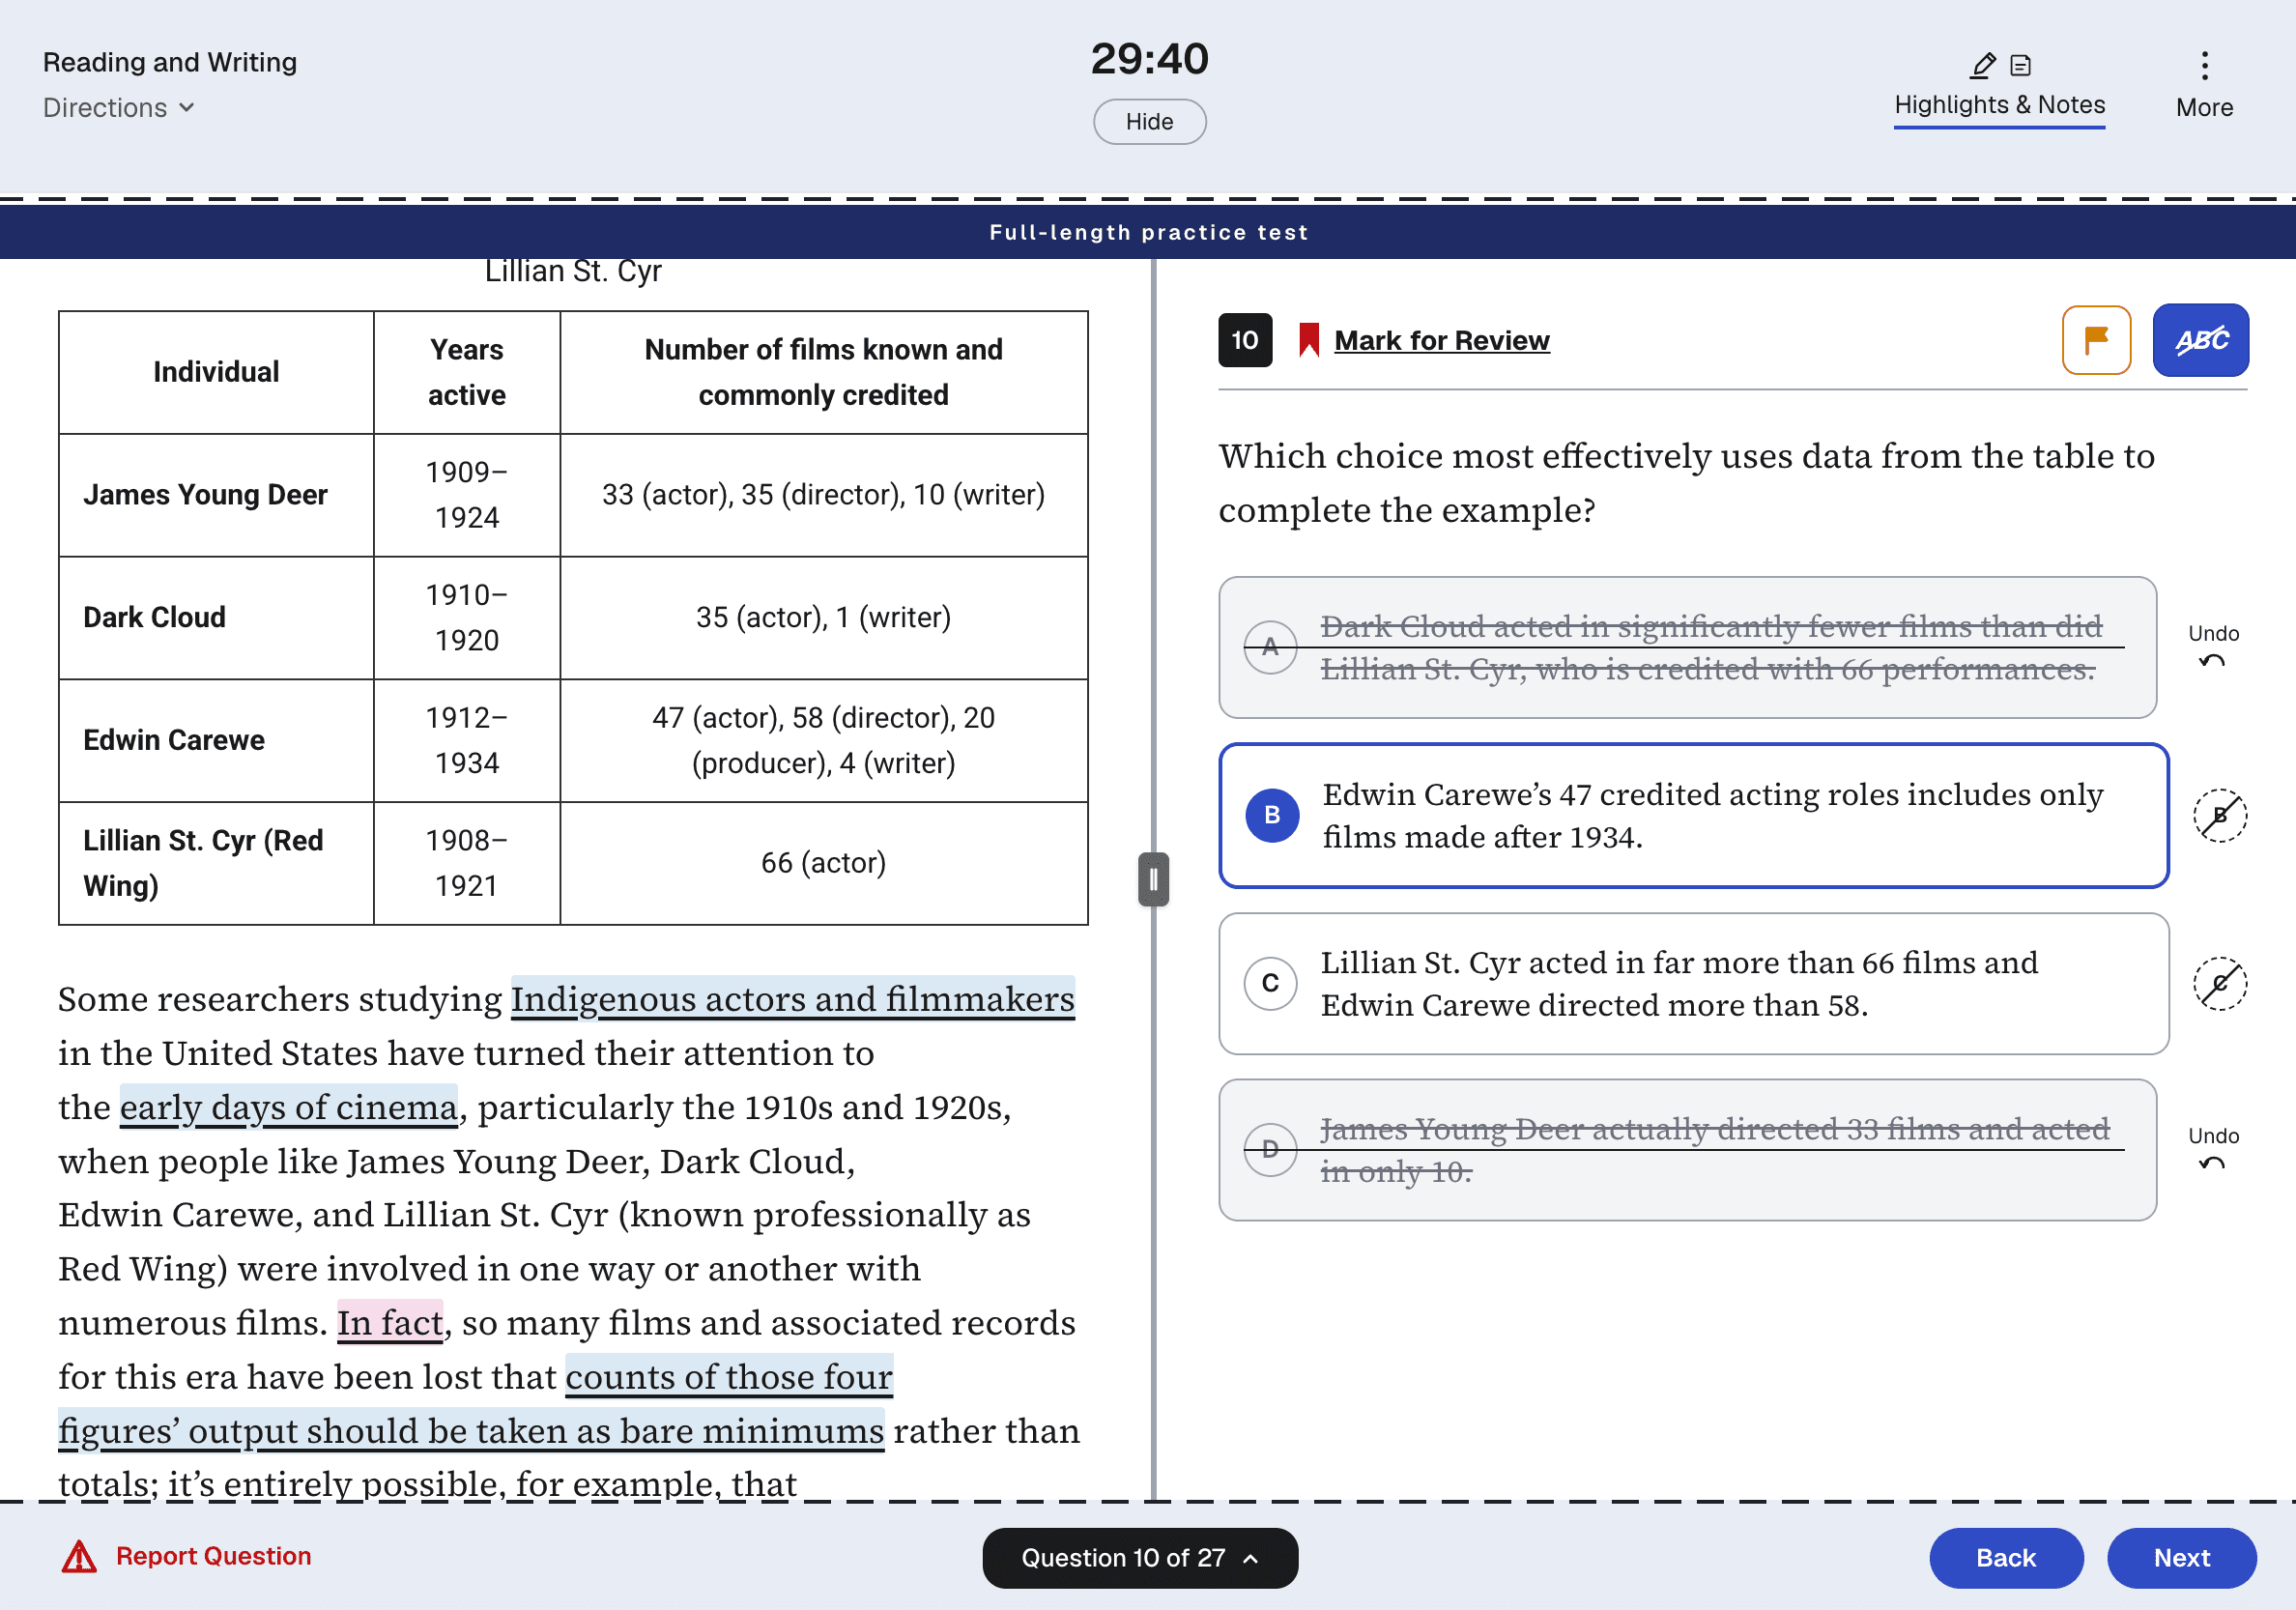Select answer choice B about Edwin Carewe
The width and height of the screenshot is (2296, 1610).
point(1693,815)
